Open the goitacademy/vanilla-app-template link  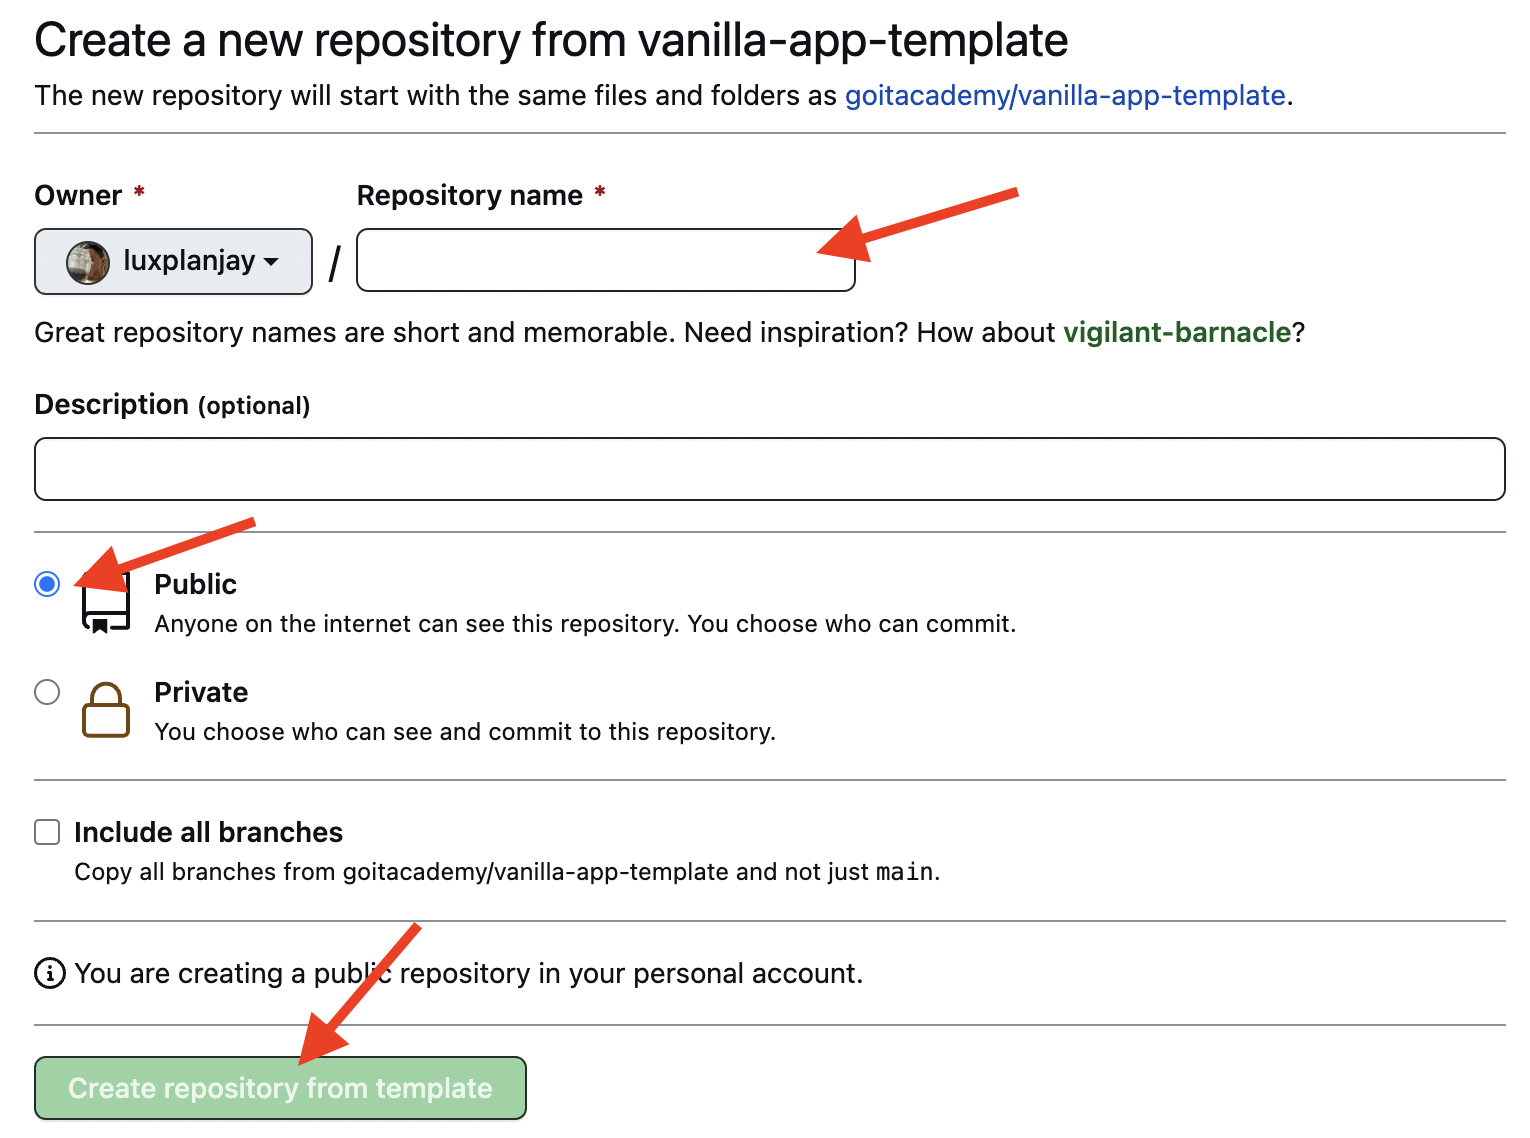coord(1065,95)
